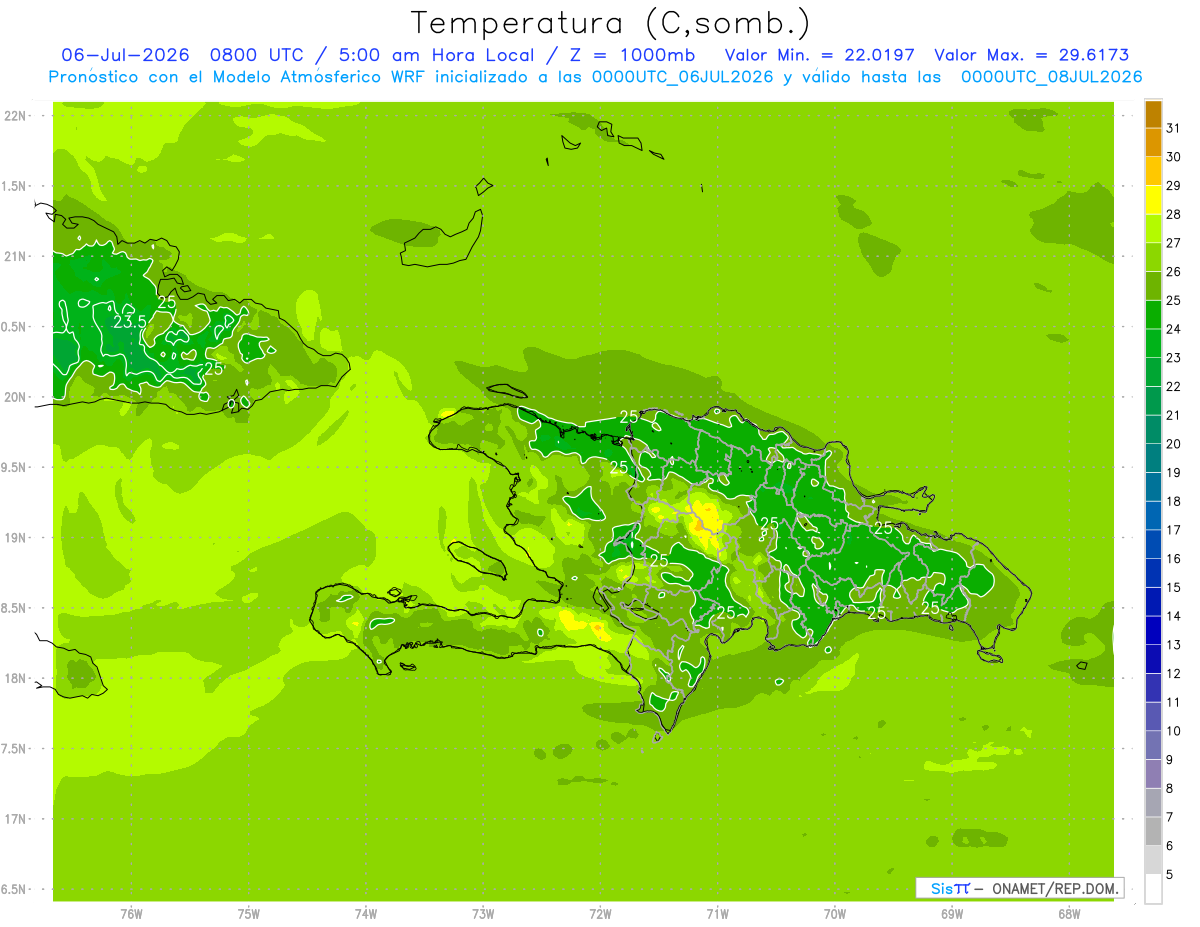Select the 25 degree green legend swatch
This screenshot has width=1200, height=927.
[1153, 287]
